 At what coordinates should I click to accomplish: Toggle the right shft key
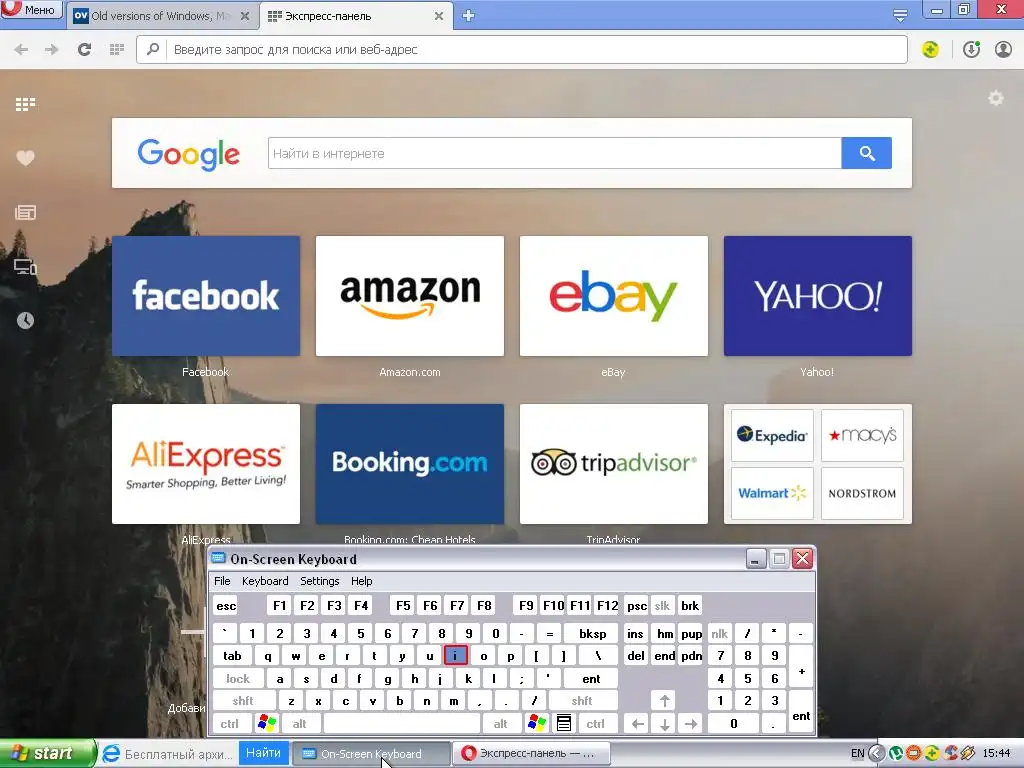point(582,701)
